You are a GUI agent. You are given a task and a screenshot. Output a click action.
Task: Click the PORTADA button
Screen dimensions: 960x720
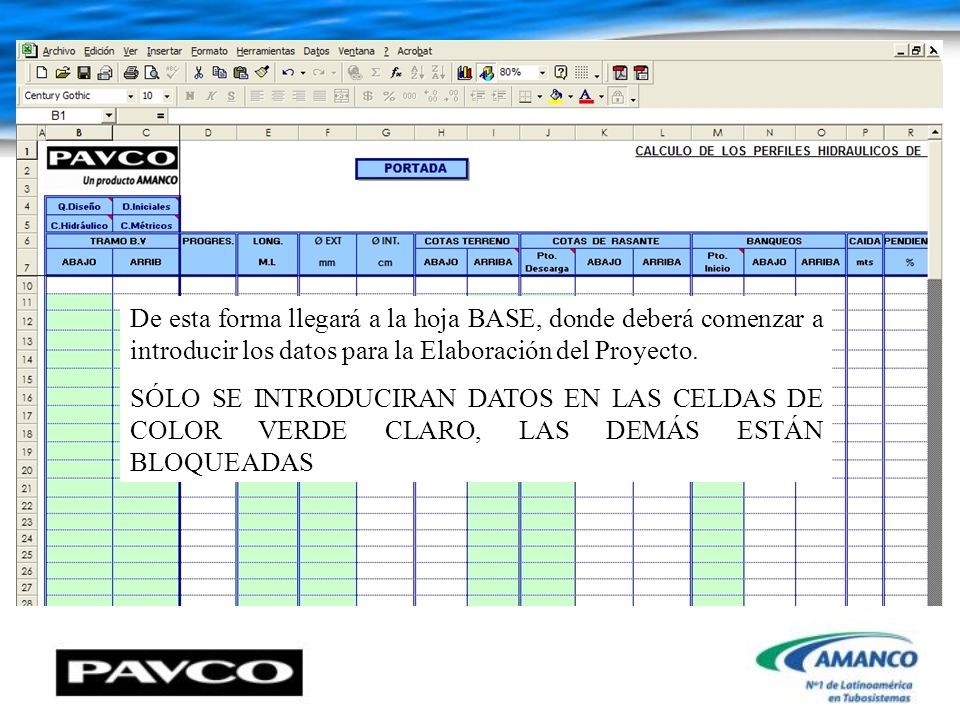click(411, 168)
